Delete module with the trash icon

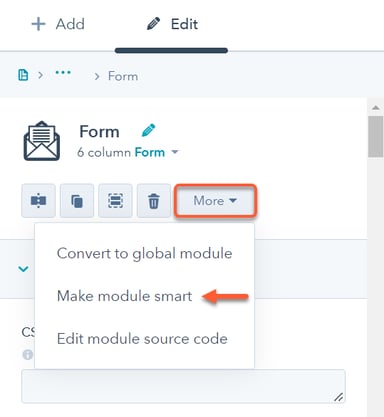click(x=154, y=201)
